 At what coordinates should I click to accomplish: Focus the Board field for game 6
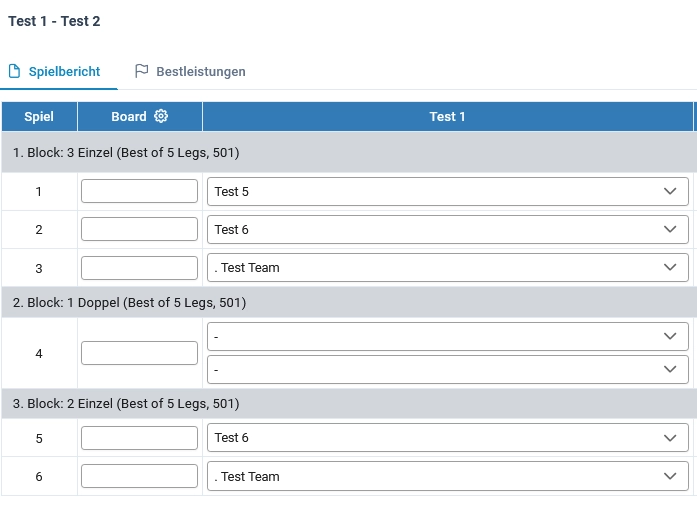click(140, 476)
